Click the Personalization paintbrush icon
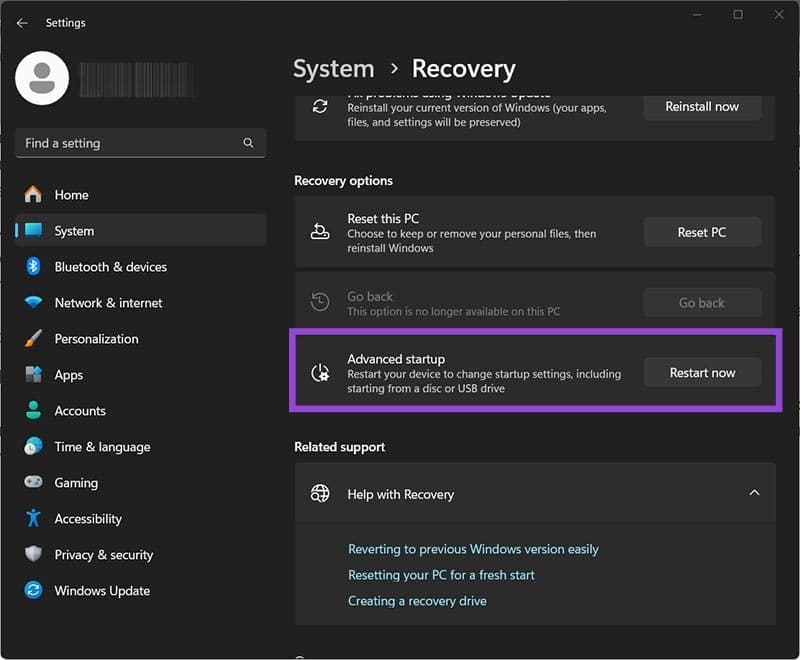 click(33, 339)
